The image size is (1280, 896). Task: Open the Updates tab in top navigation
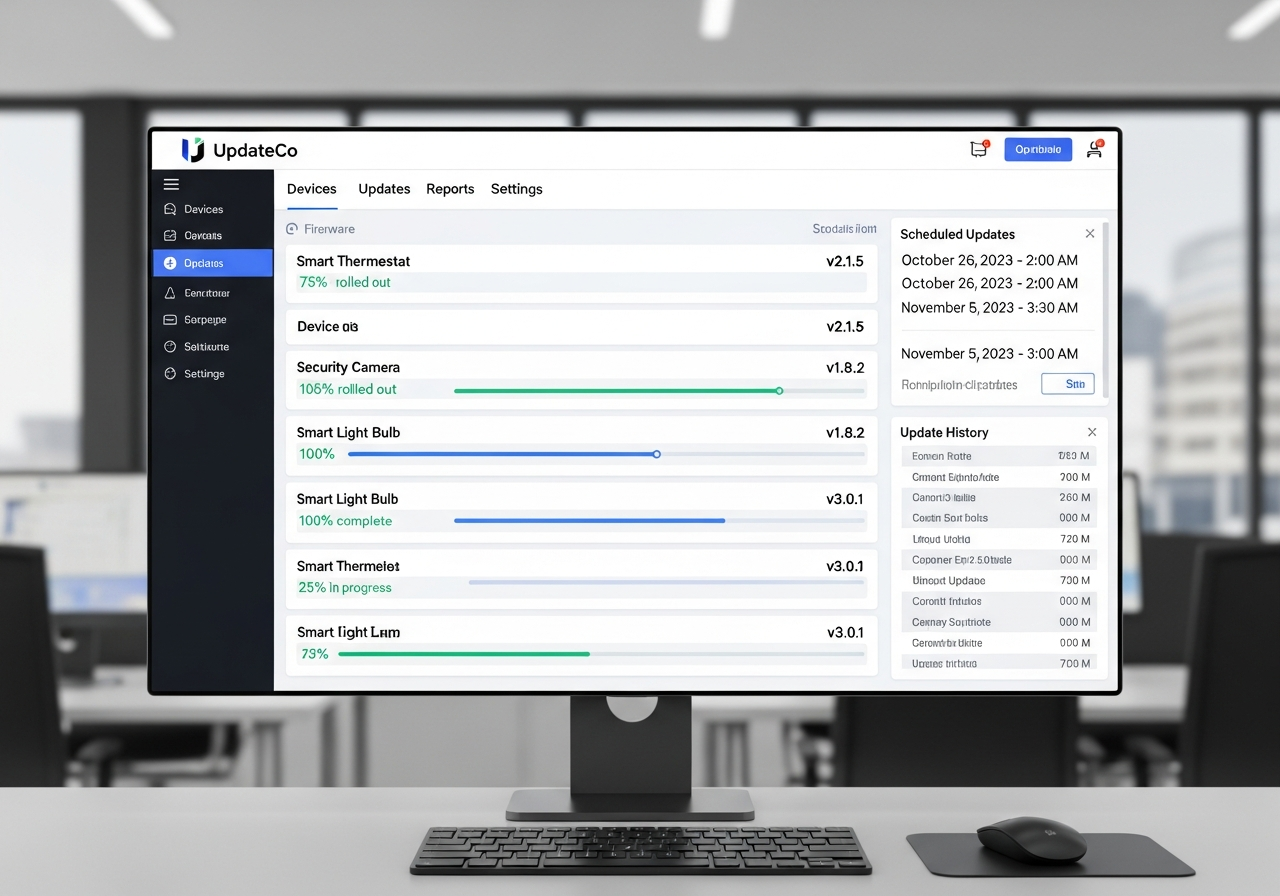point(384,189)
